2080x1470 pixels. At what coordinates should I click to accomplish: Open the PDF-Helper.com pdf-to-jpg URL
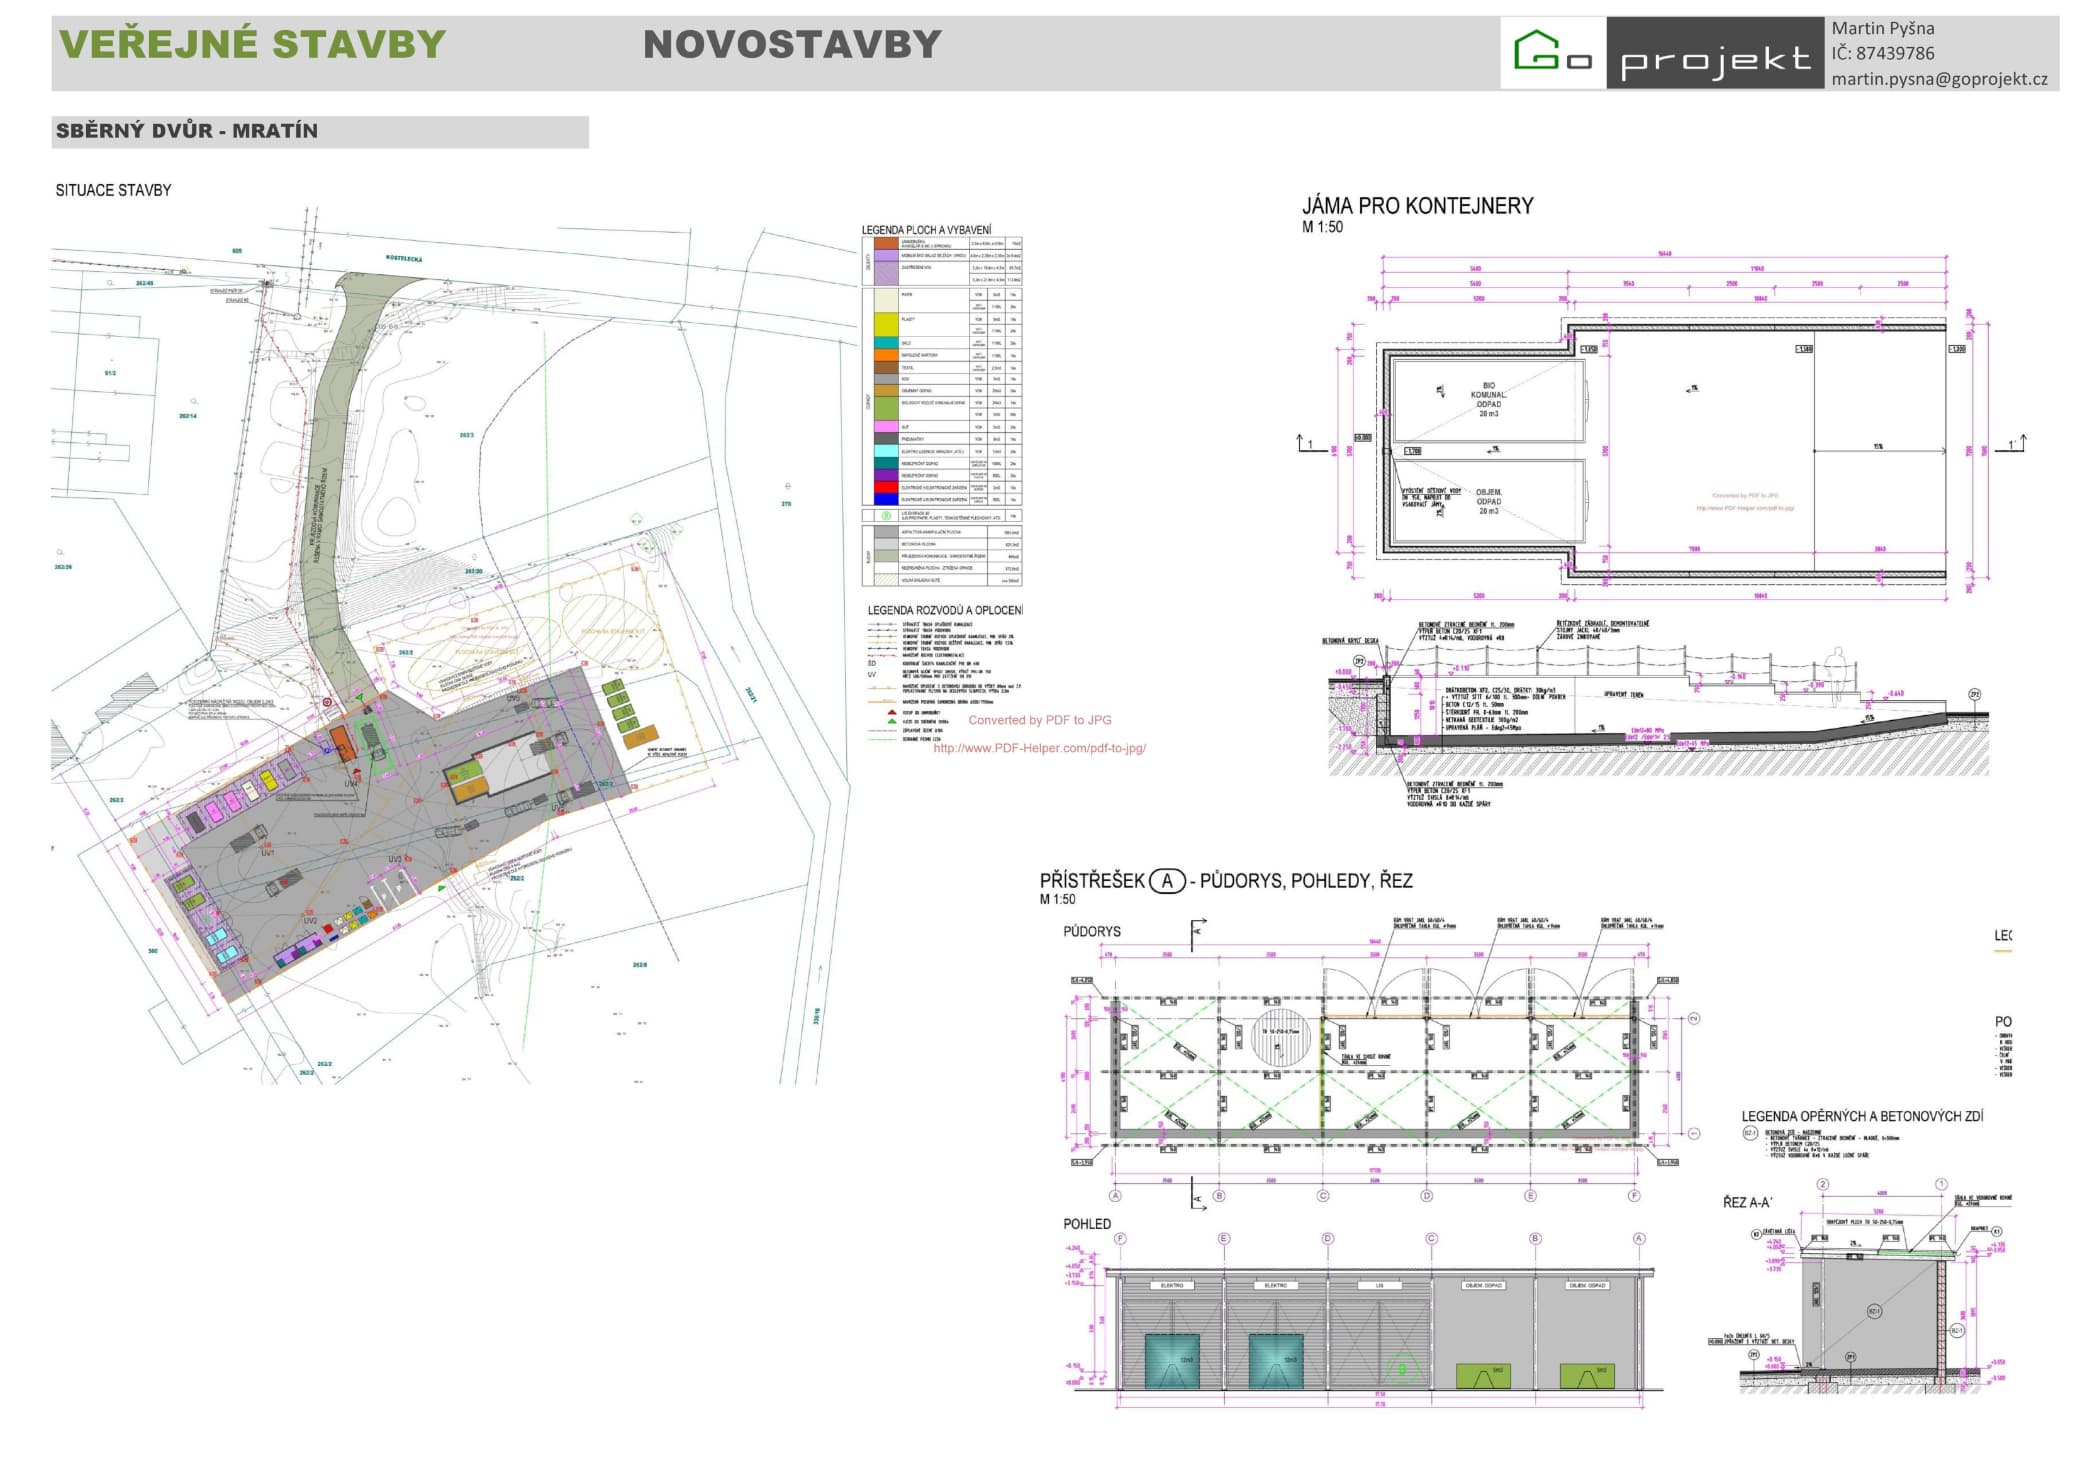coord(1039,748)
